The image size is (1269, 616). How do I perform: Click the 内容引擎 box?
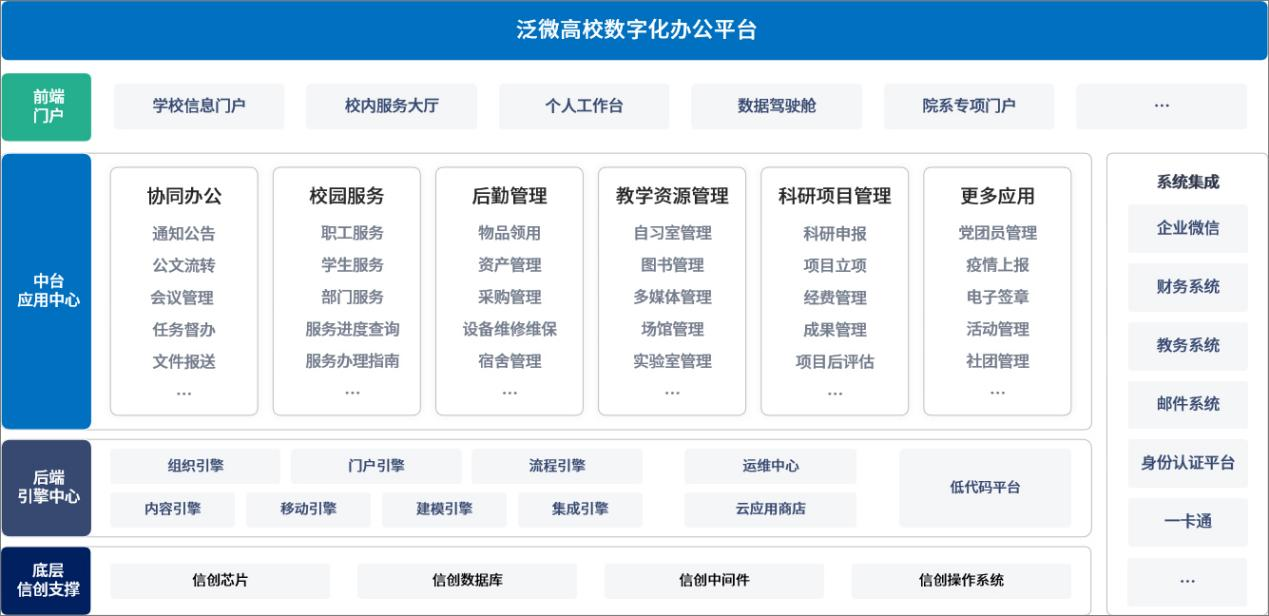click(172, 509)
